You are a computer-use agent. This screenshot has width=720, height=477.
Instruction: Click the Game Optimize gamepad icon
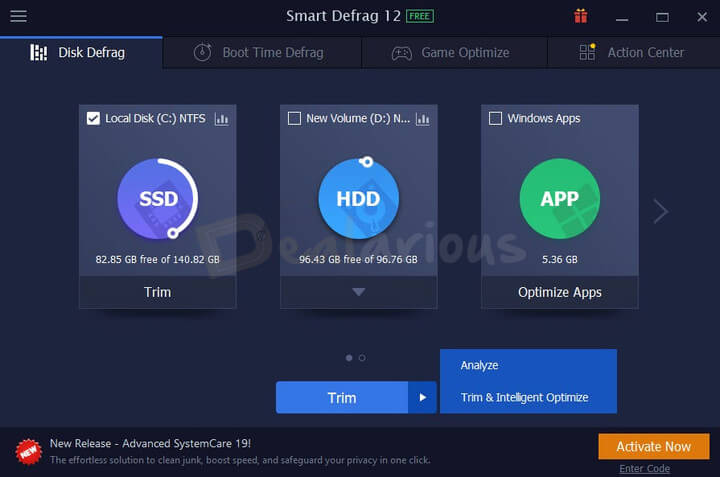click(x=402, y=53)
